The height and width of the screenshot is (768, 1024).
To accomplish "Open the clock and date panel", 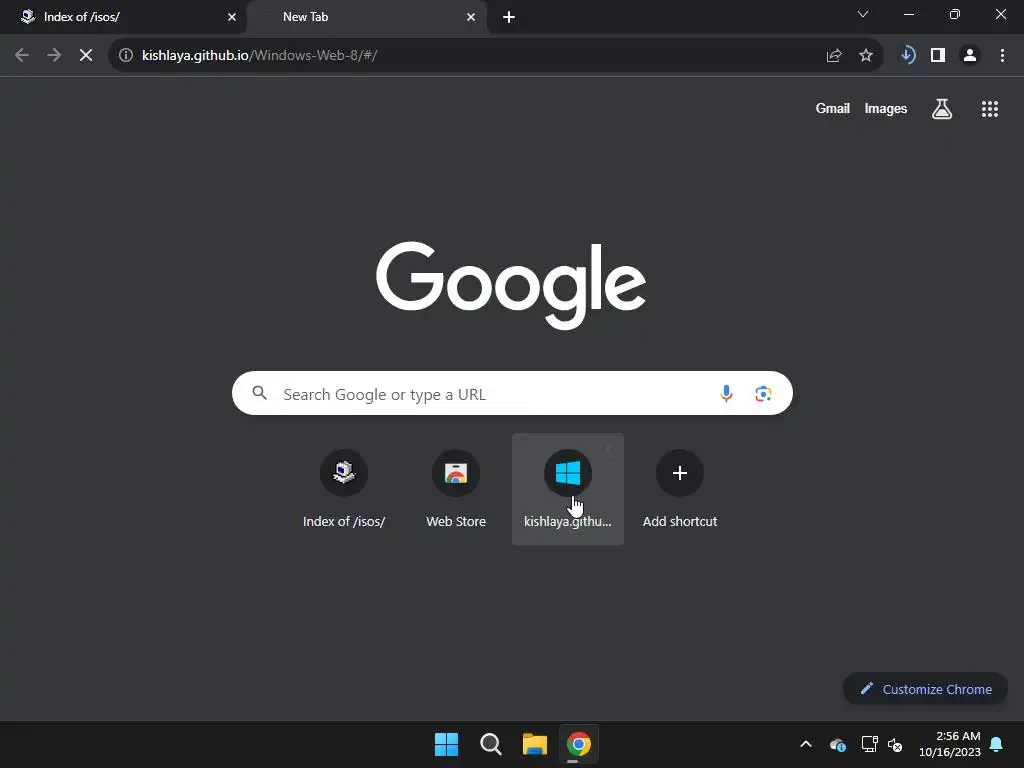I will point(950,744).
